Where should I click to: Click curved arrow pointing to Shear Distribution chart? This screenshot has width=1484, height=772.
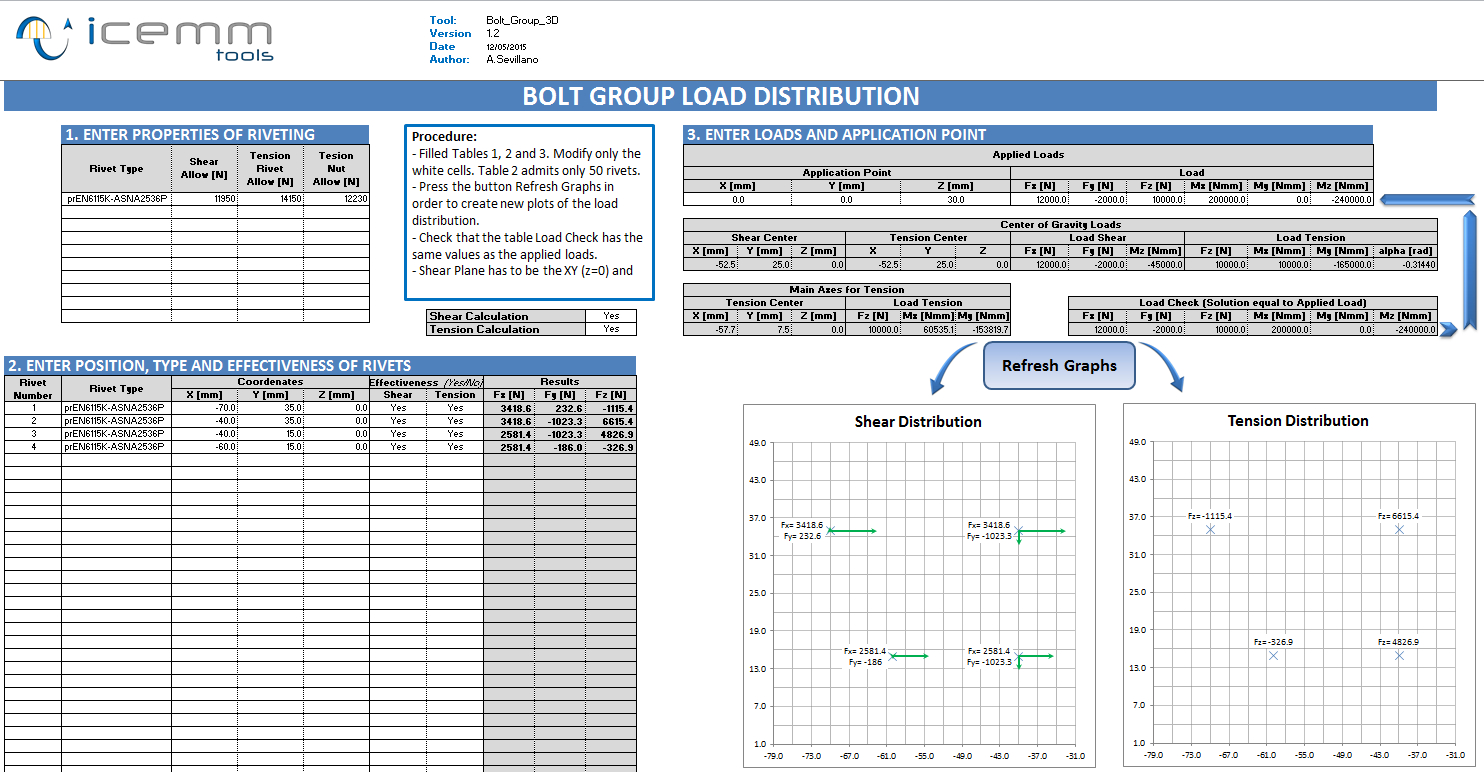pos(951,368)
